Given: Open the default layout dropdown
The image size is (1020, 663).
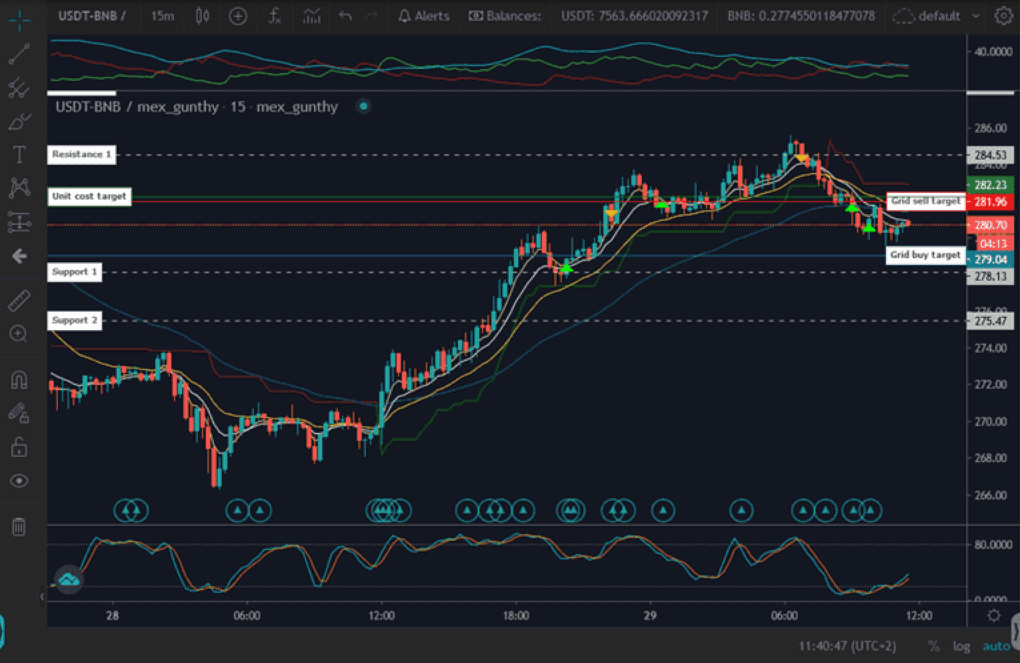Looking at the screenshot, I should coord(937,16).
